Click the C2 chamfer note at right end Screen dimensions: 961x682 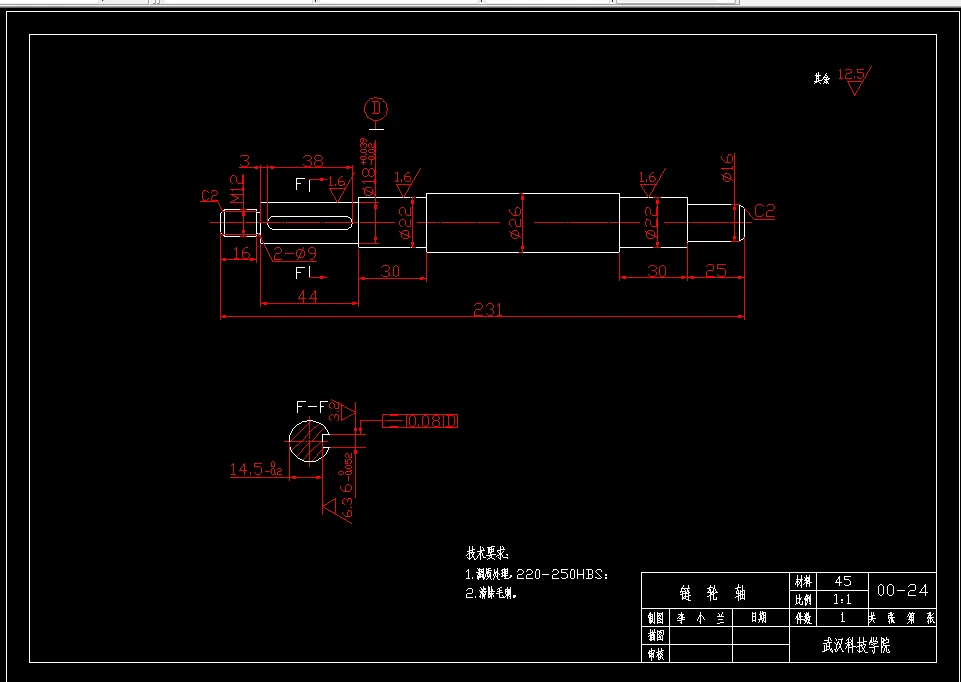click(x=764, y=212)
